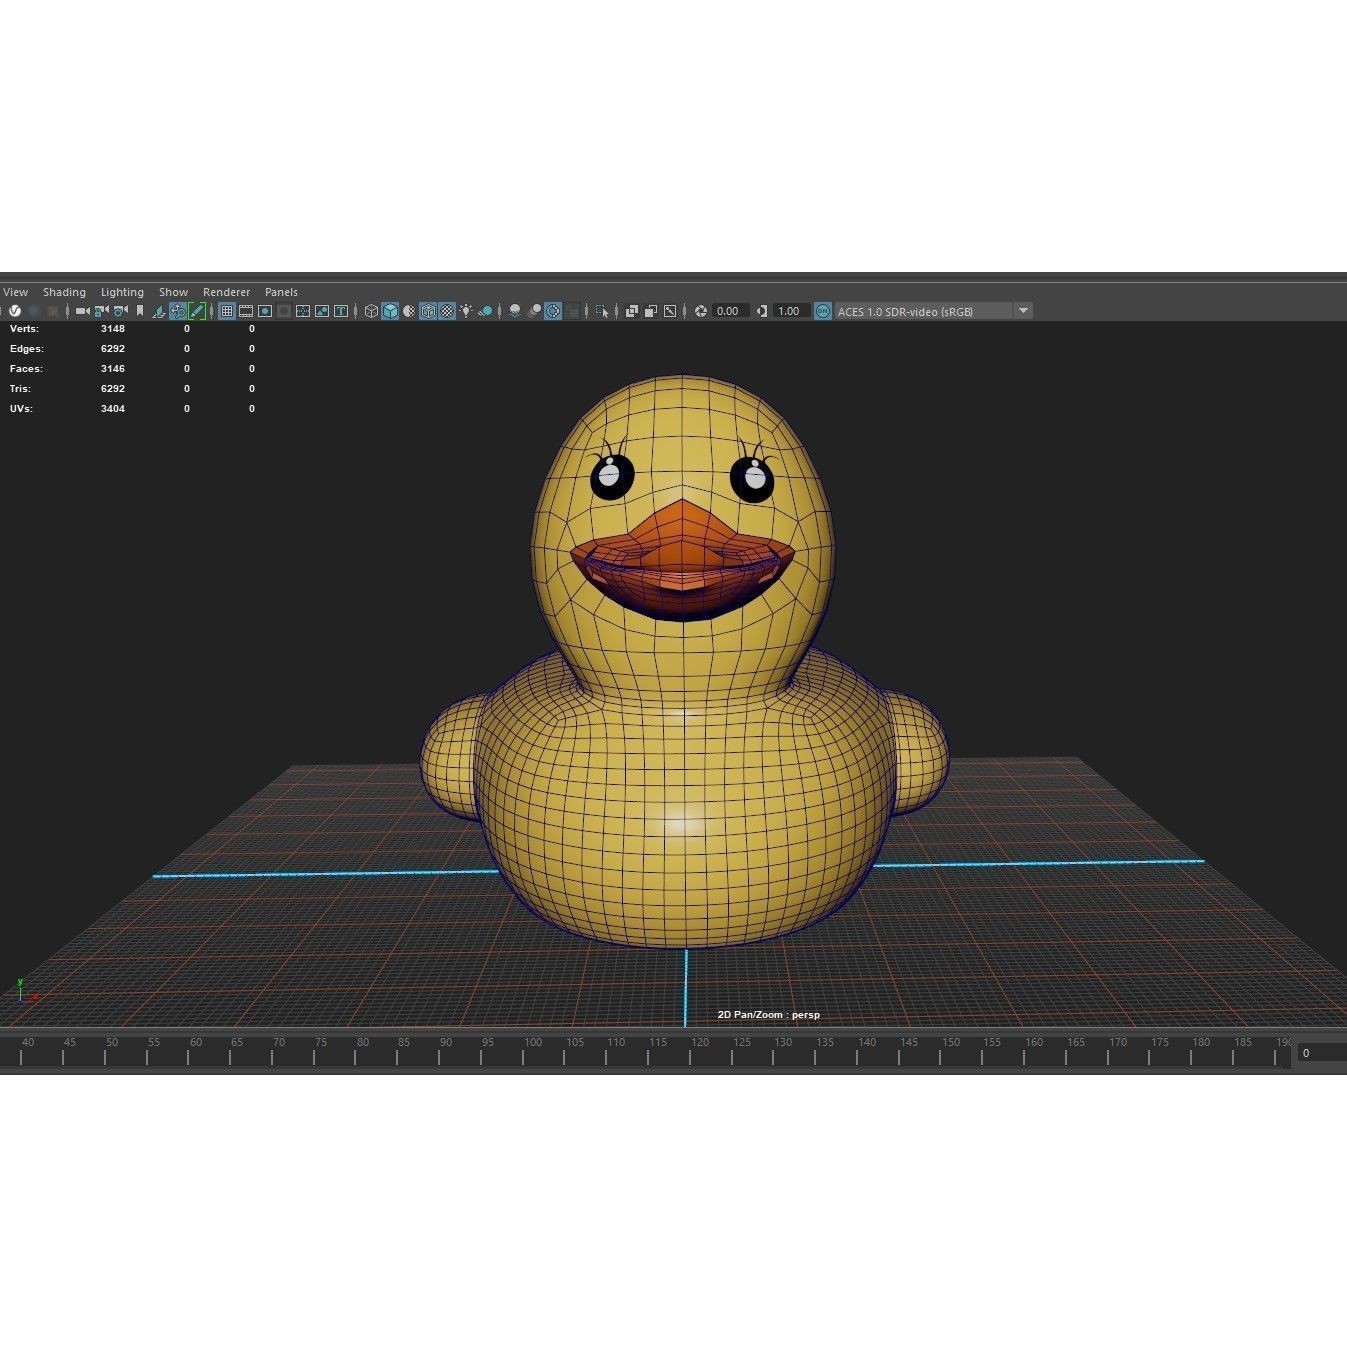Viewport: 1347px width, 1347px height.
Task: Open the camera bookmarks icon
Action: pyautogui.click(x=140, y=311)
